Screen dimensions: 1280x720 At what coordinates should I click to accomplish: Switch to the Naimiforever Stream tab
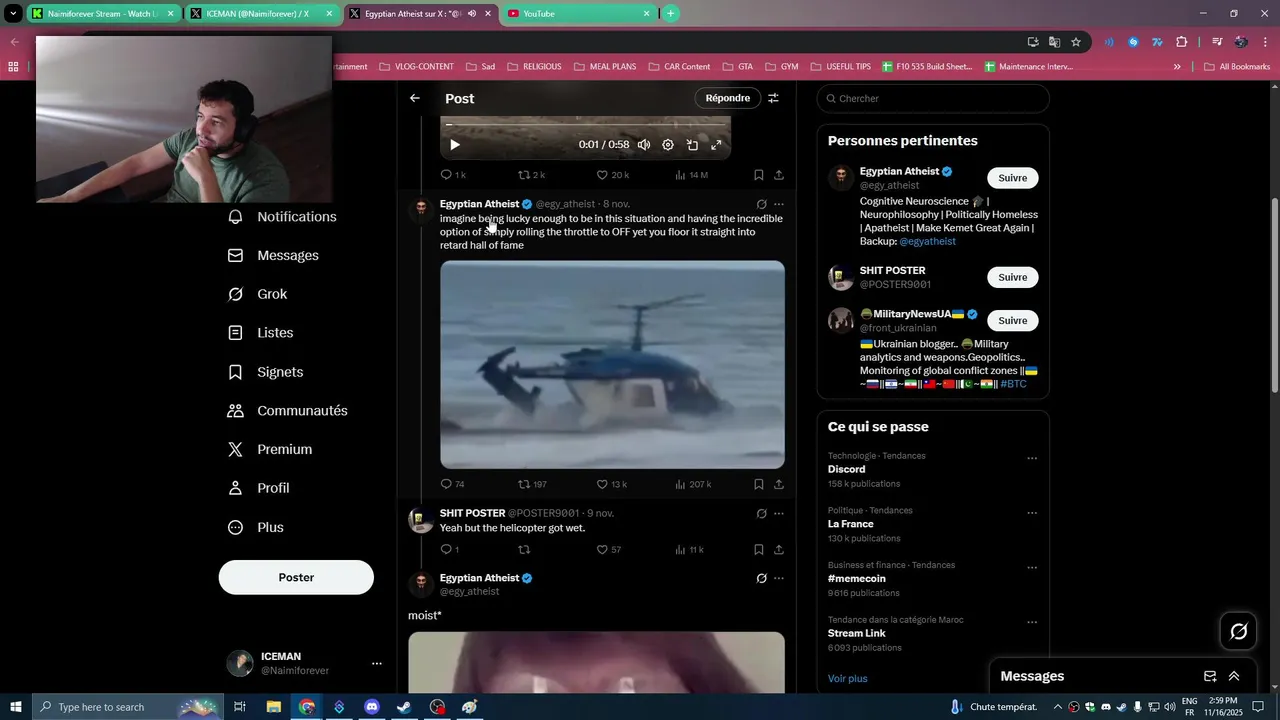tap(102, 14)
